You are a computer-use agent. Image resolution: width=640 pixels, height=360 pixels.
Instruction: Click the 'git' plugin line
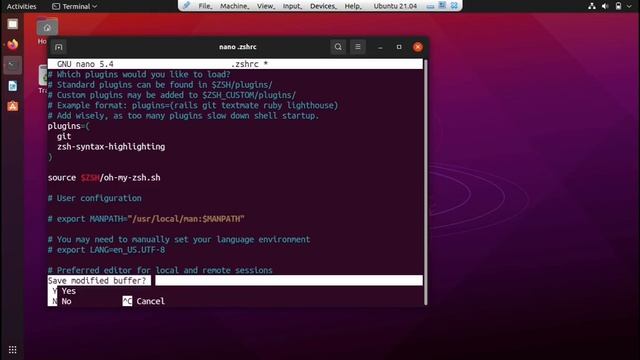(x=64, y=136)
